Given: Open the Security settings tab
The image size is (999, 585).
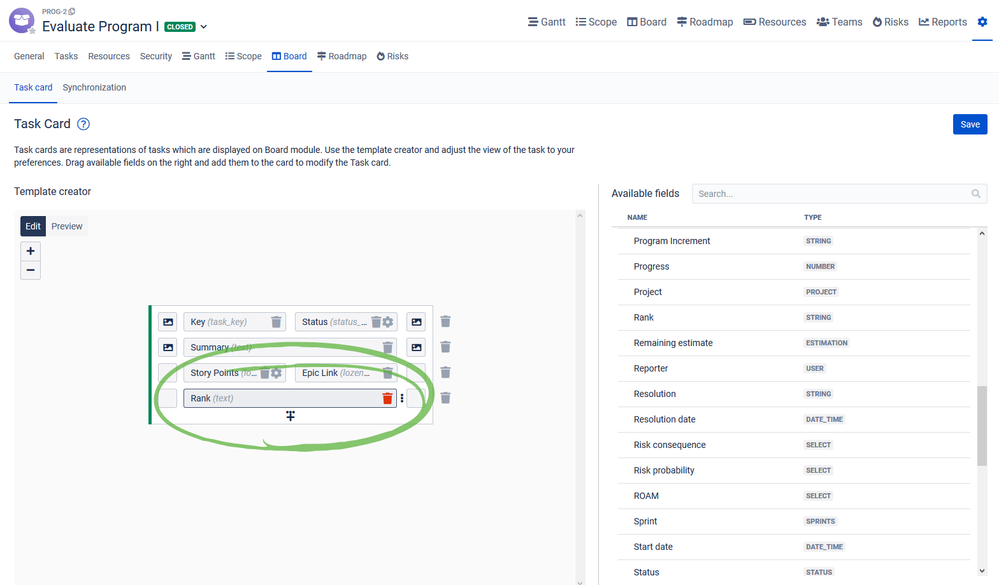Looking at the screenshot, I should [156, 56].
